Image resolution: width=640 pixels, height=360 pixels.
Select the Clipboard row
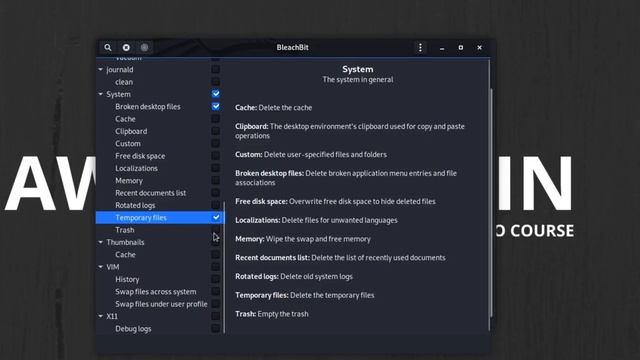pyautogui.click(x=160, y=131)
